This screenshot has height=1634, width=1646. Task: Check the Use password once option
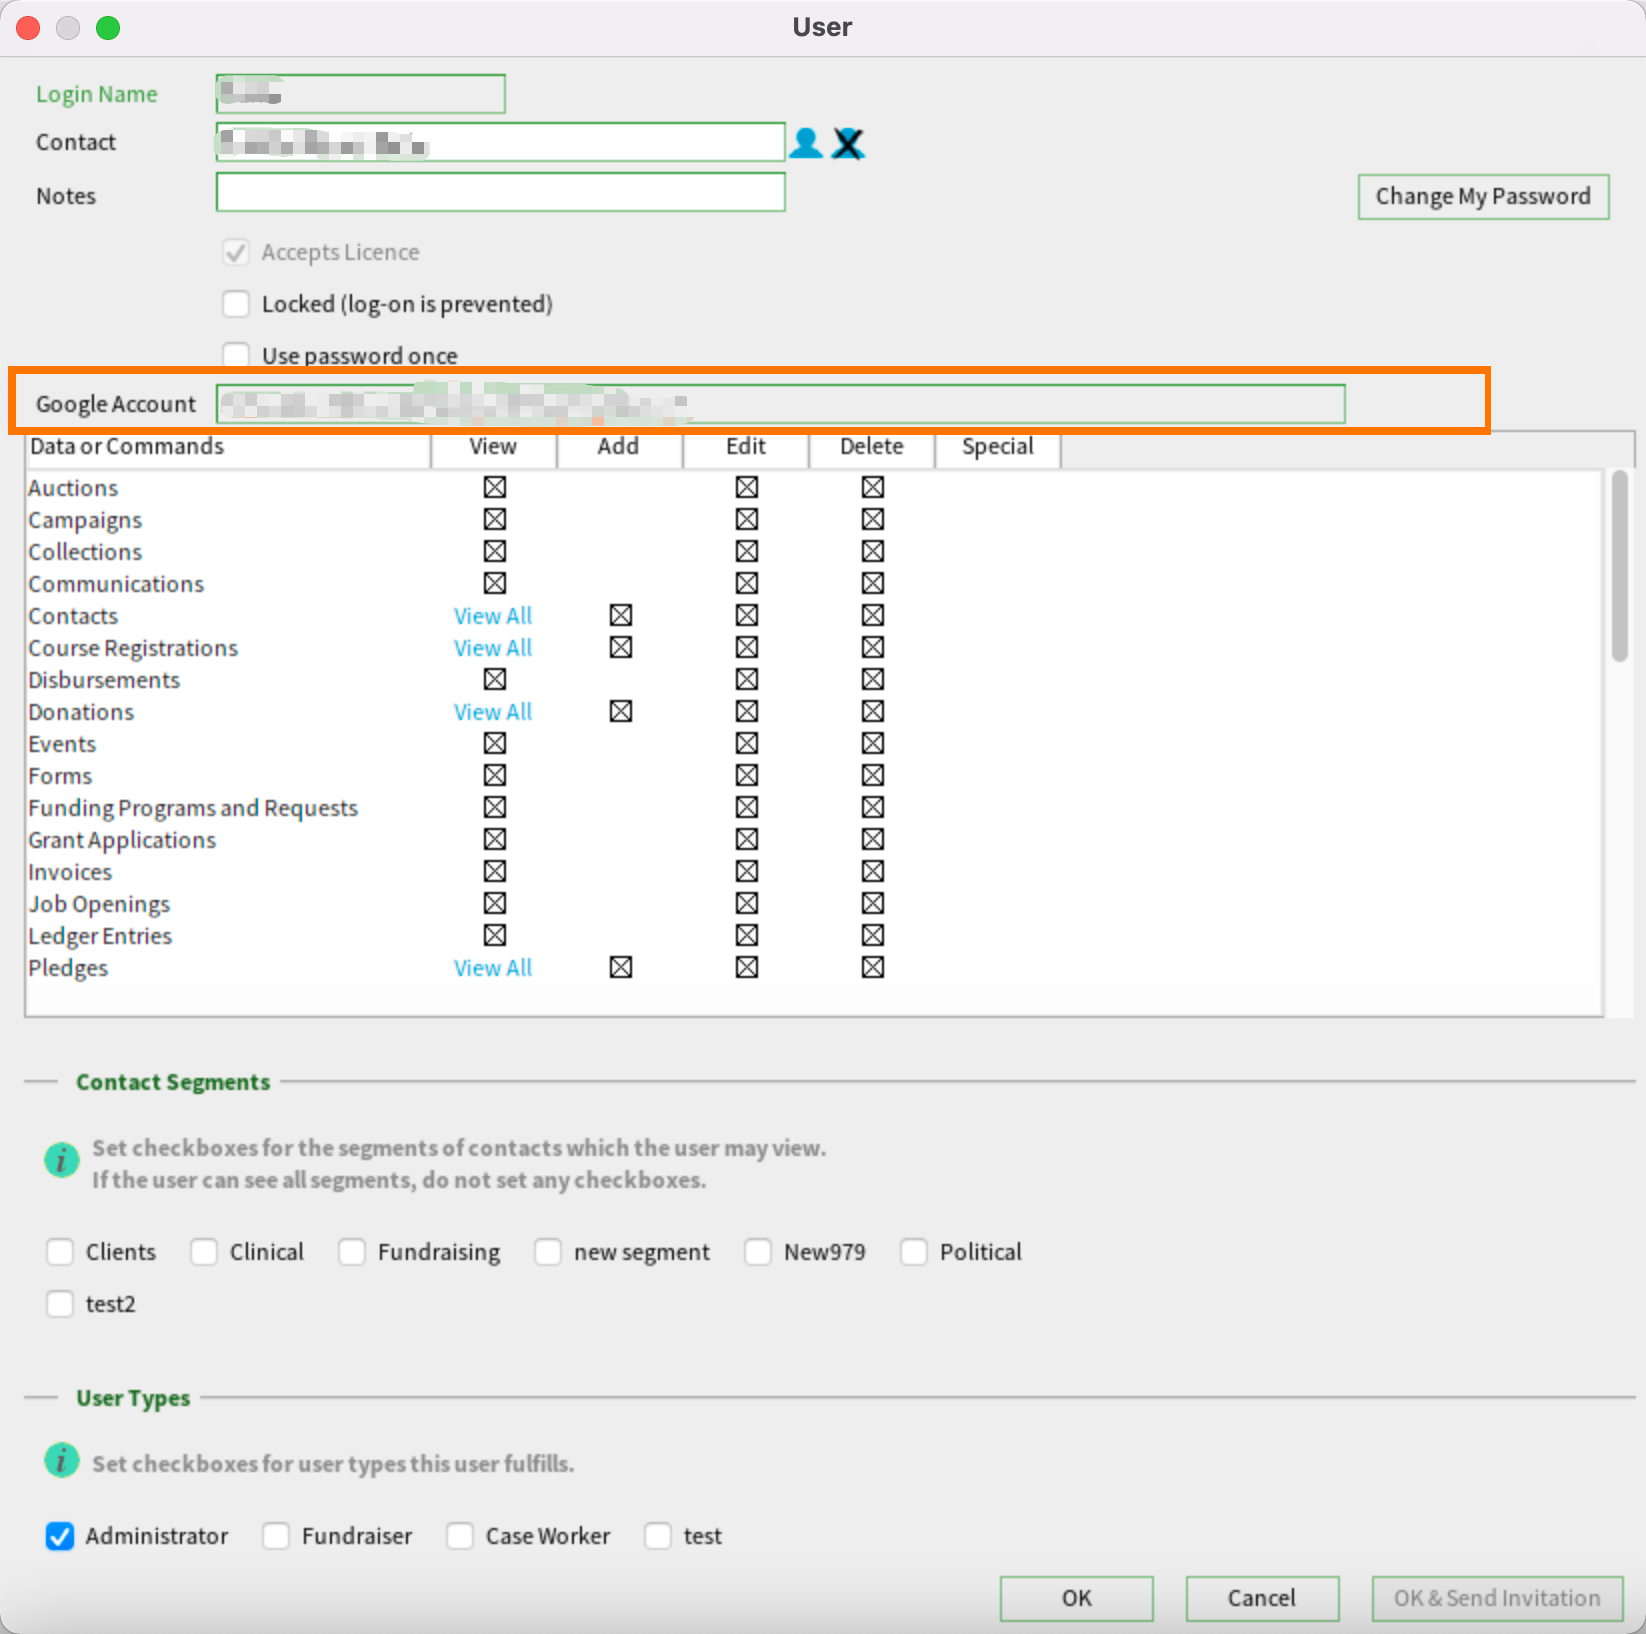236,355
